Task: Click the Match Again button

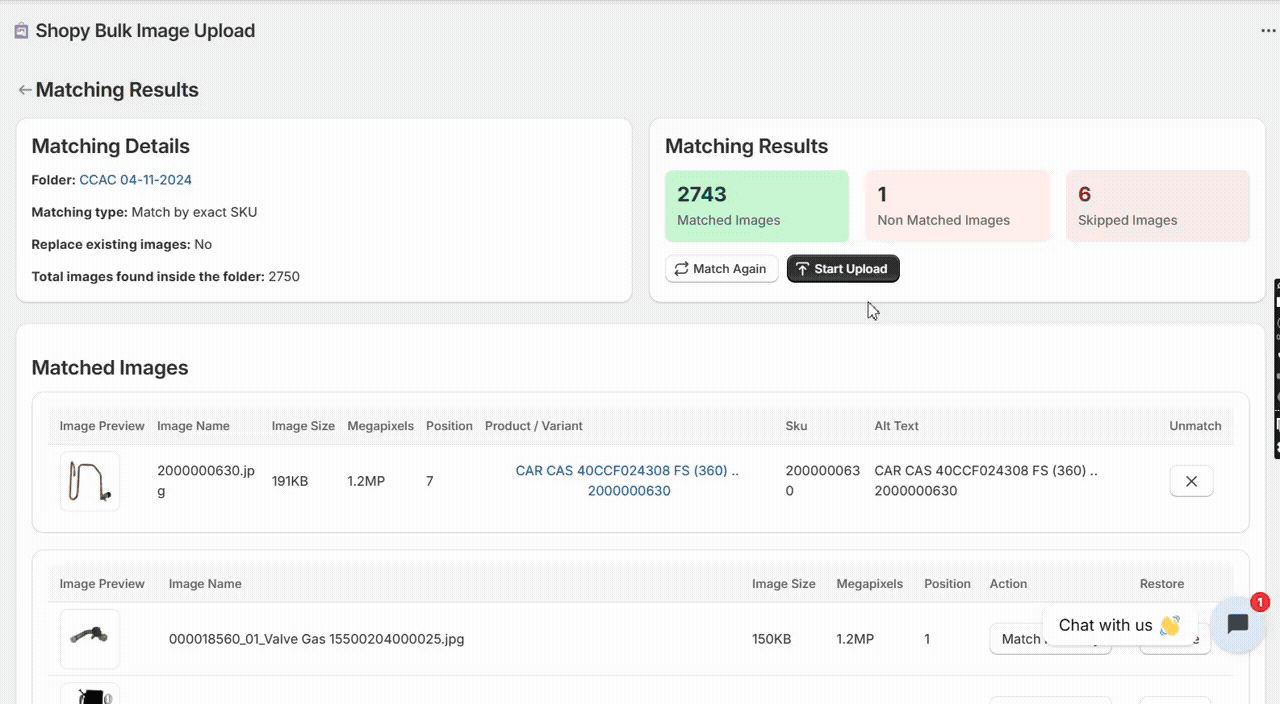Action: 721,269
